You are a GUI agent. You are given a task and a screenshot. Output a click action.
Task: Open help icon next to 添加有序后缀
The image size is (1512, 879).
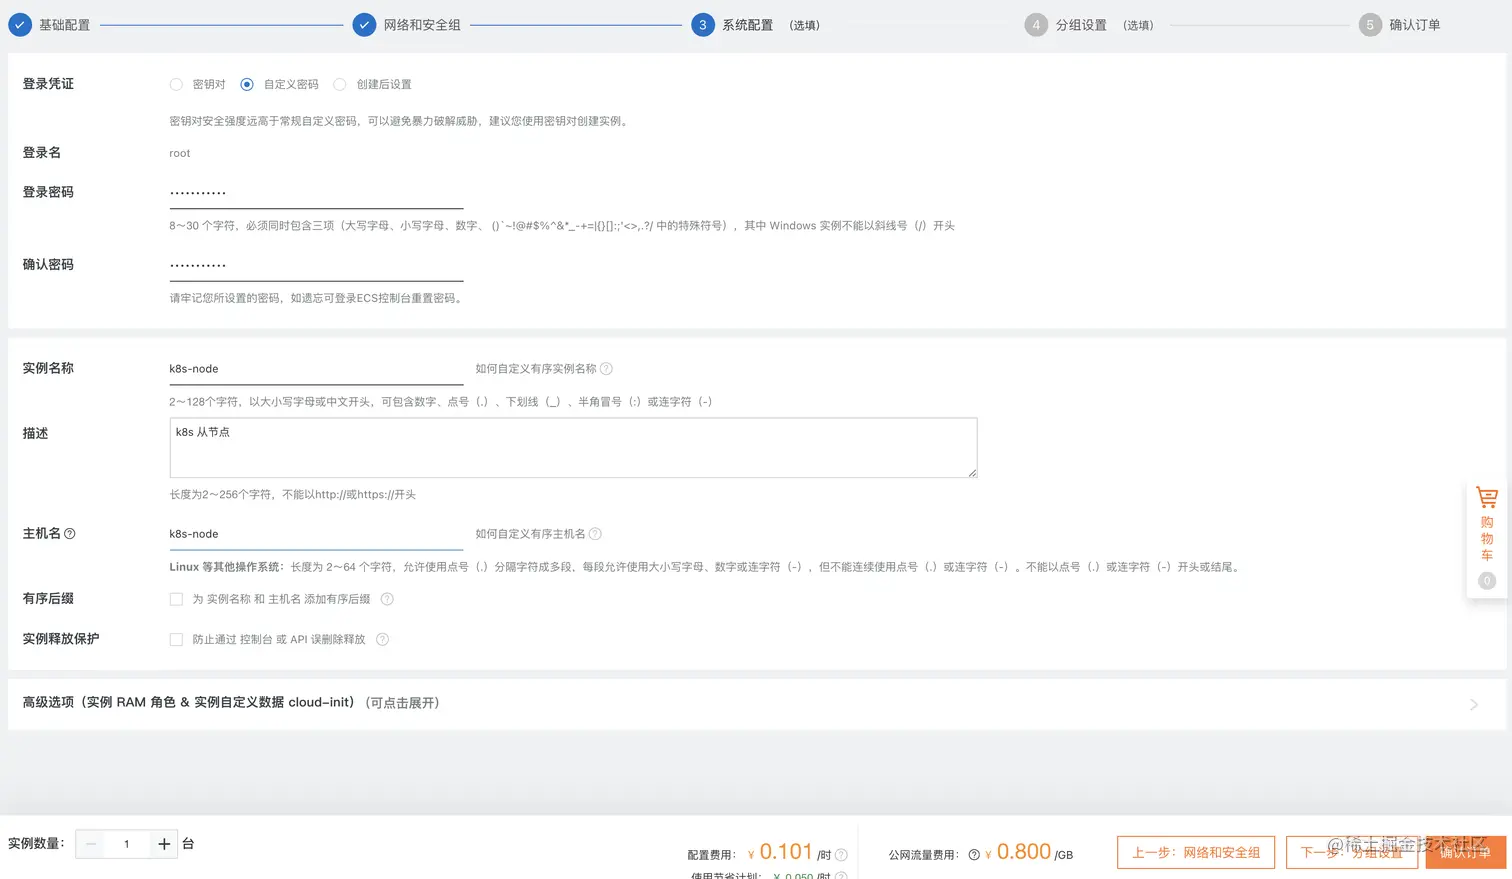pos(387,599)
